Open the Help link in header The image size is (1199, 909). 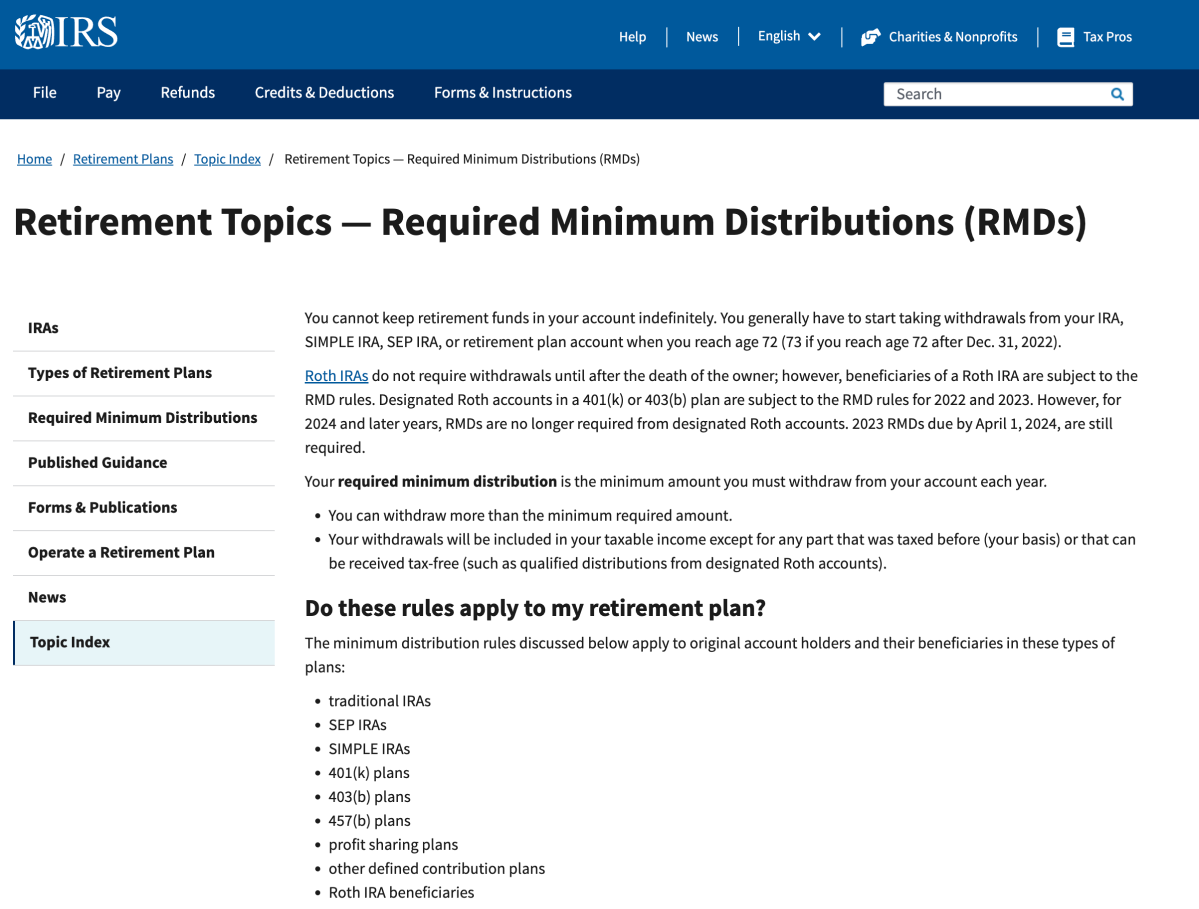(632, 37)
